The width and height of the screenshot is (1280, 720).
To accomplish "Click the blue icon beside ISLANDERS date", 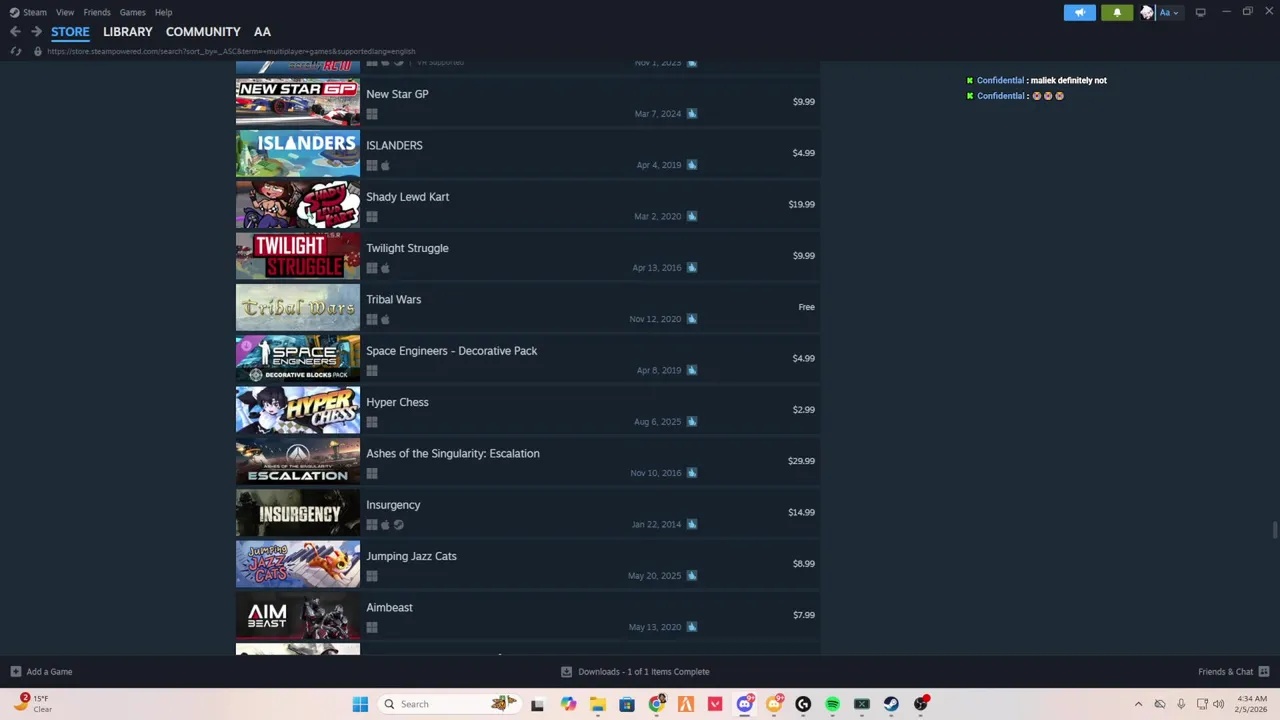I will [691, 165].
